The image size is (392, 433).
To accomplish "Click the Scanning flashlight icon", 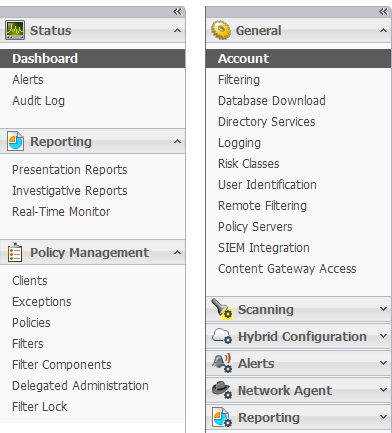I will click(x=222, y=309).
